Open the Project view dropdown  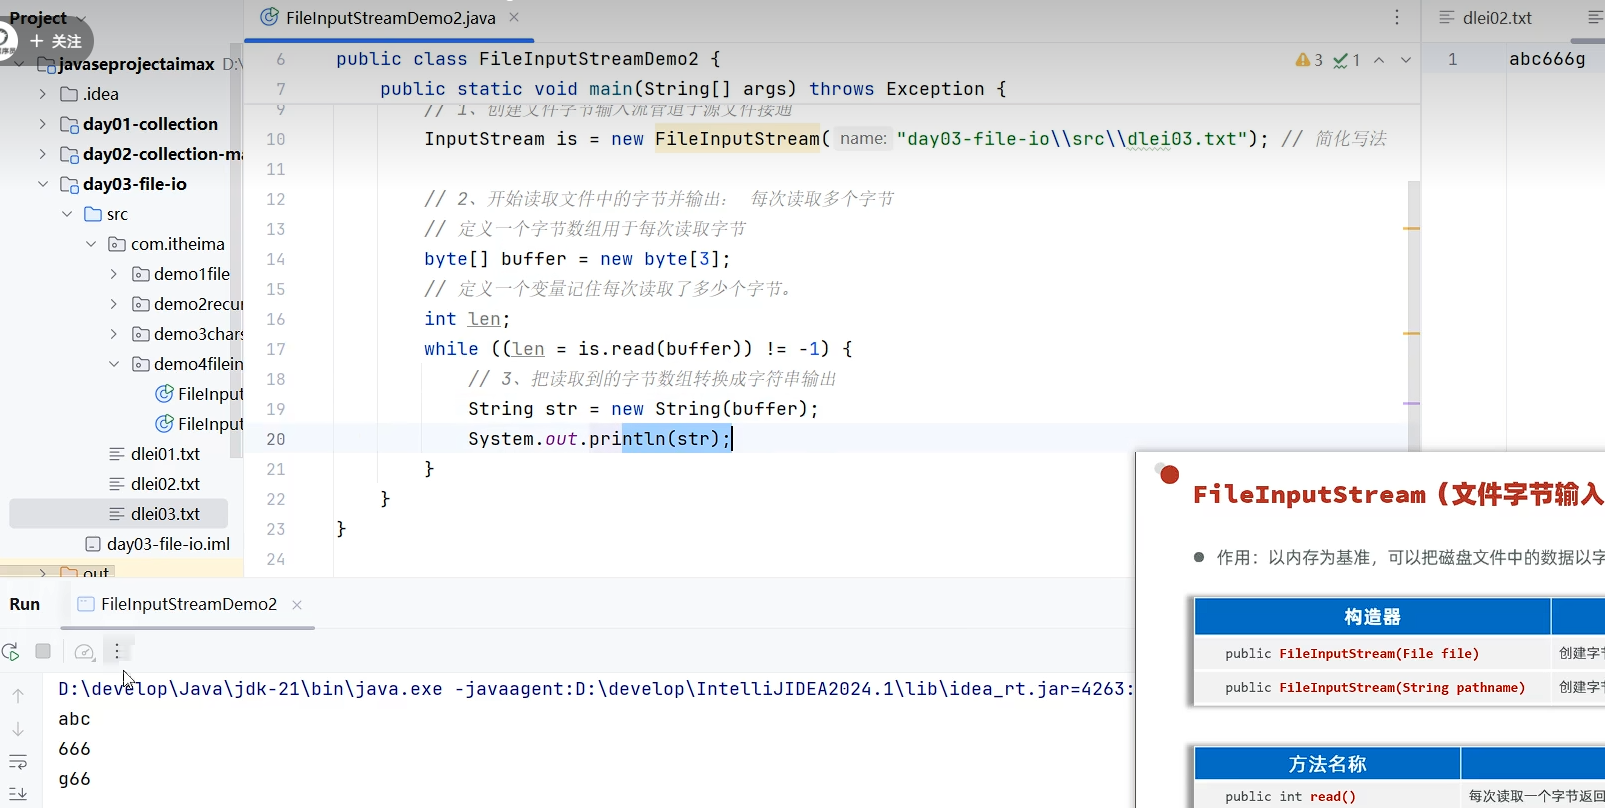pos(48,18)
